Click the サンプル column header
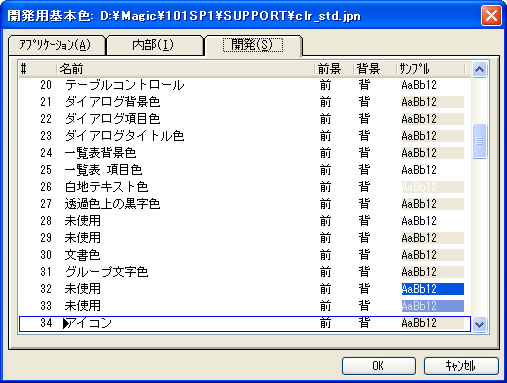The width and height of the screenshot is (507, 383). [x=431, y=69]
